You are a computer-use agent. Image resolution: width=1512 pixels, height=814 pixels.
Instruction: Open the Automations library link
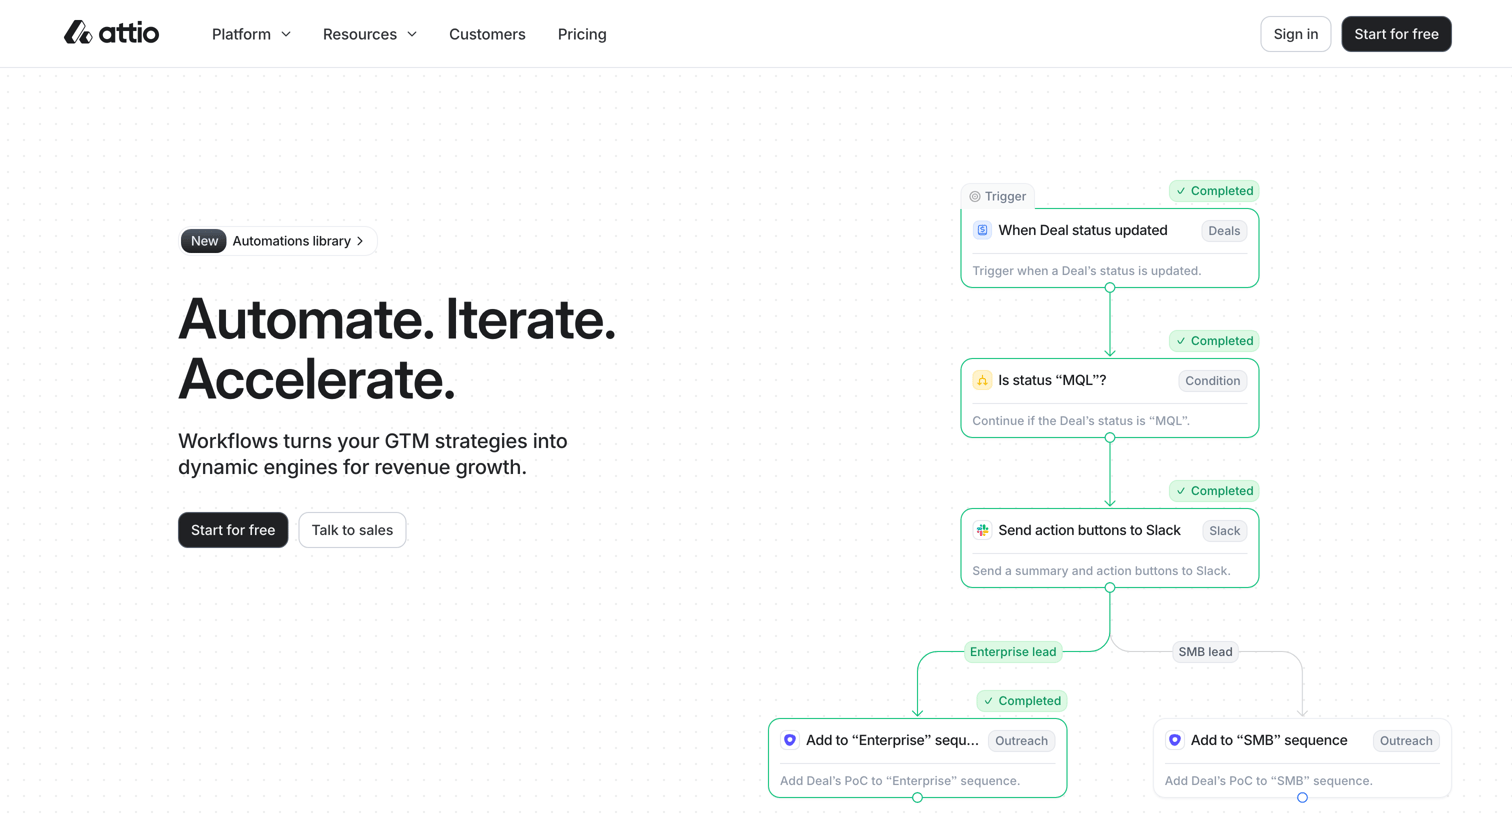pos(278,241)
